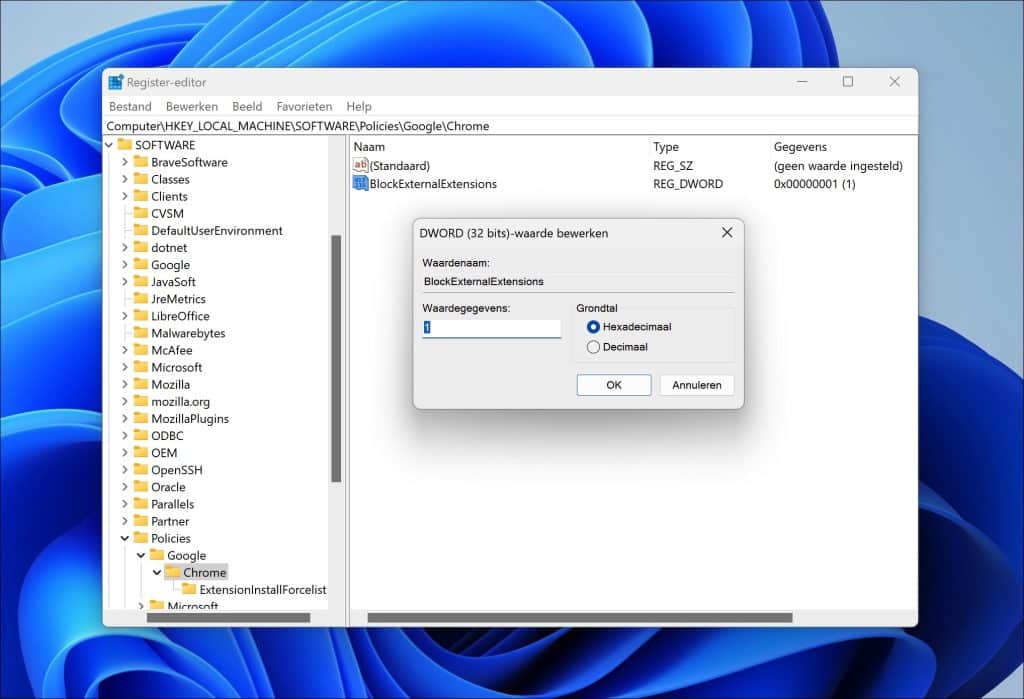Click the Malwarebytes folder icon

click(x=140, y=333)
